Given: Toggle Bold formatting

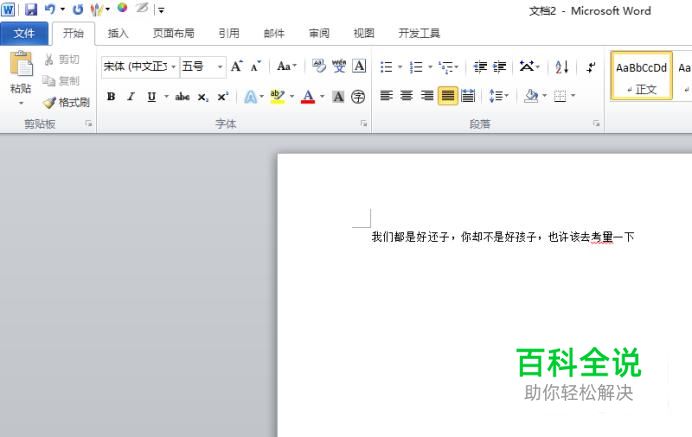Looking at the screenshot, I should pyautogui.click(x=111, y=97).
